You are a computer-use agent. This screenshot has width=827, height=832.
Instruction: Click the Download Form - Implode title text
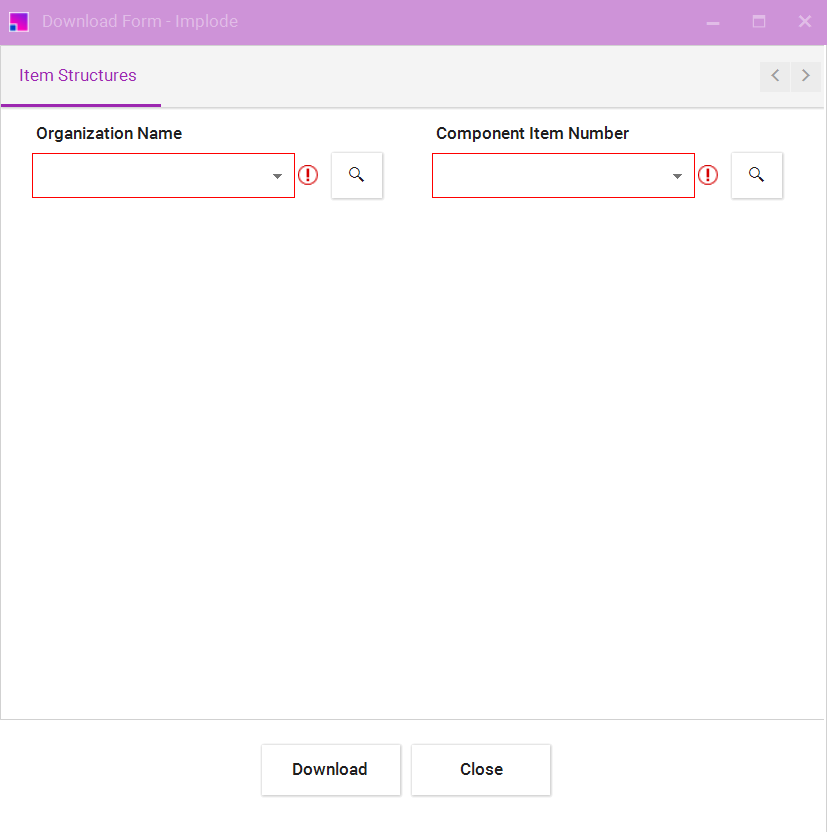point(140,22)
